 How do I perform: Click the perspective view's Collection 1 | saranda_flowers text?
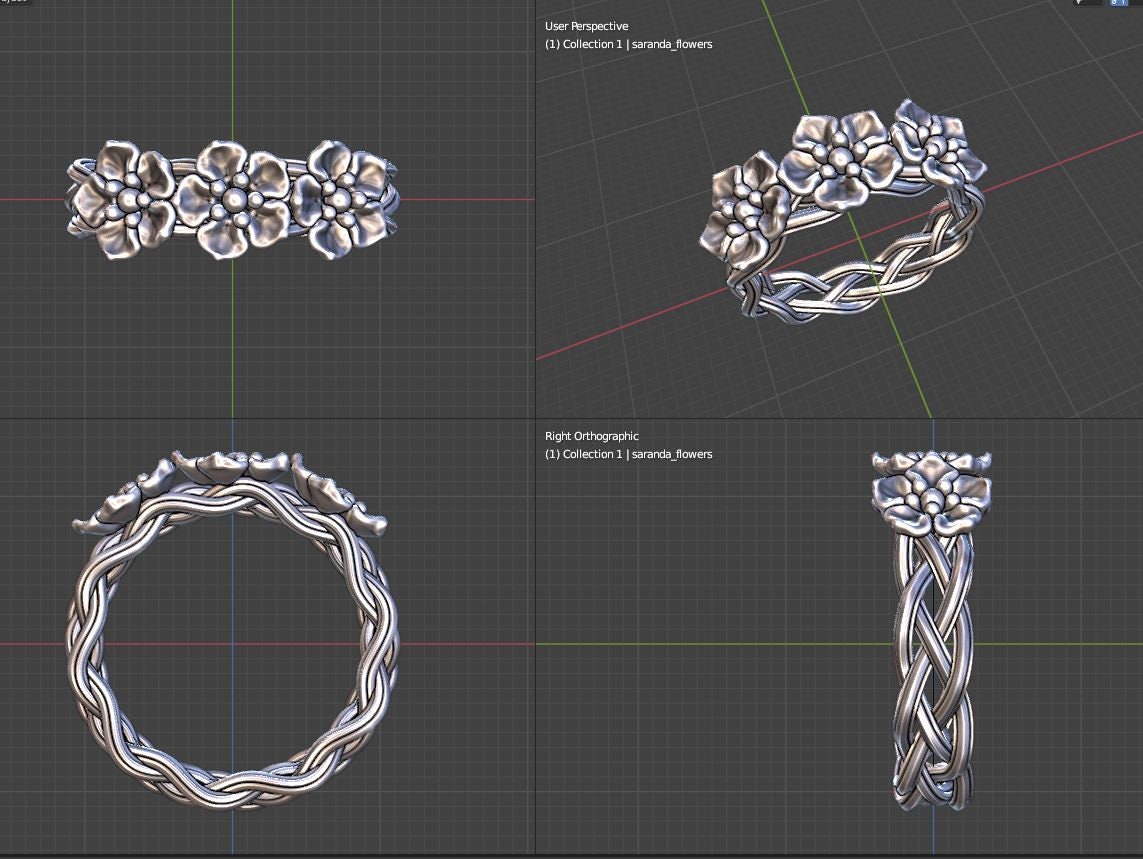pos(628,44)
